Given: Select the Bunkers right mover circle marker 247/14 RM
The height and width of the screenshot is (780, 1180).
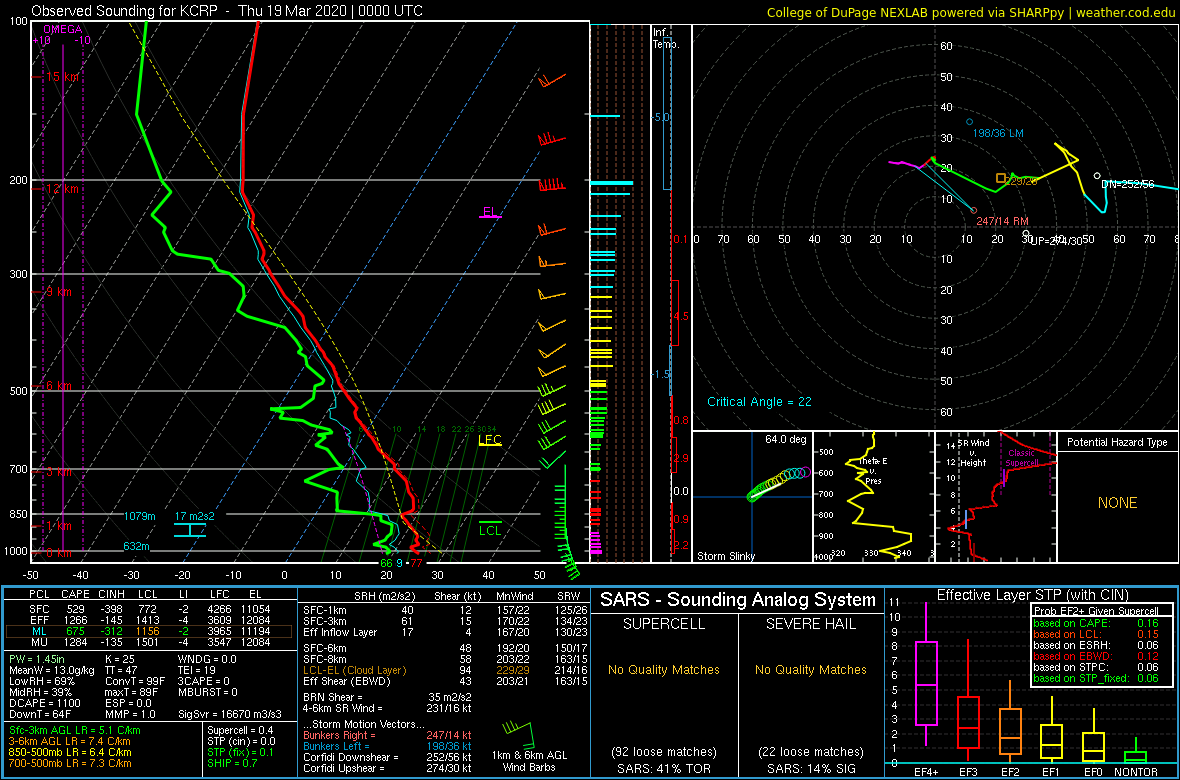Looking at the screenshot, I should (973, 210).
